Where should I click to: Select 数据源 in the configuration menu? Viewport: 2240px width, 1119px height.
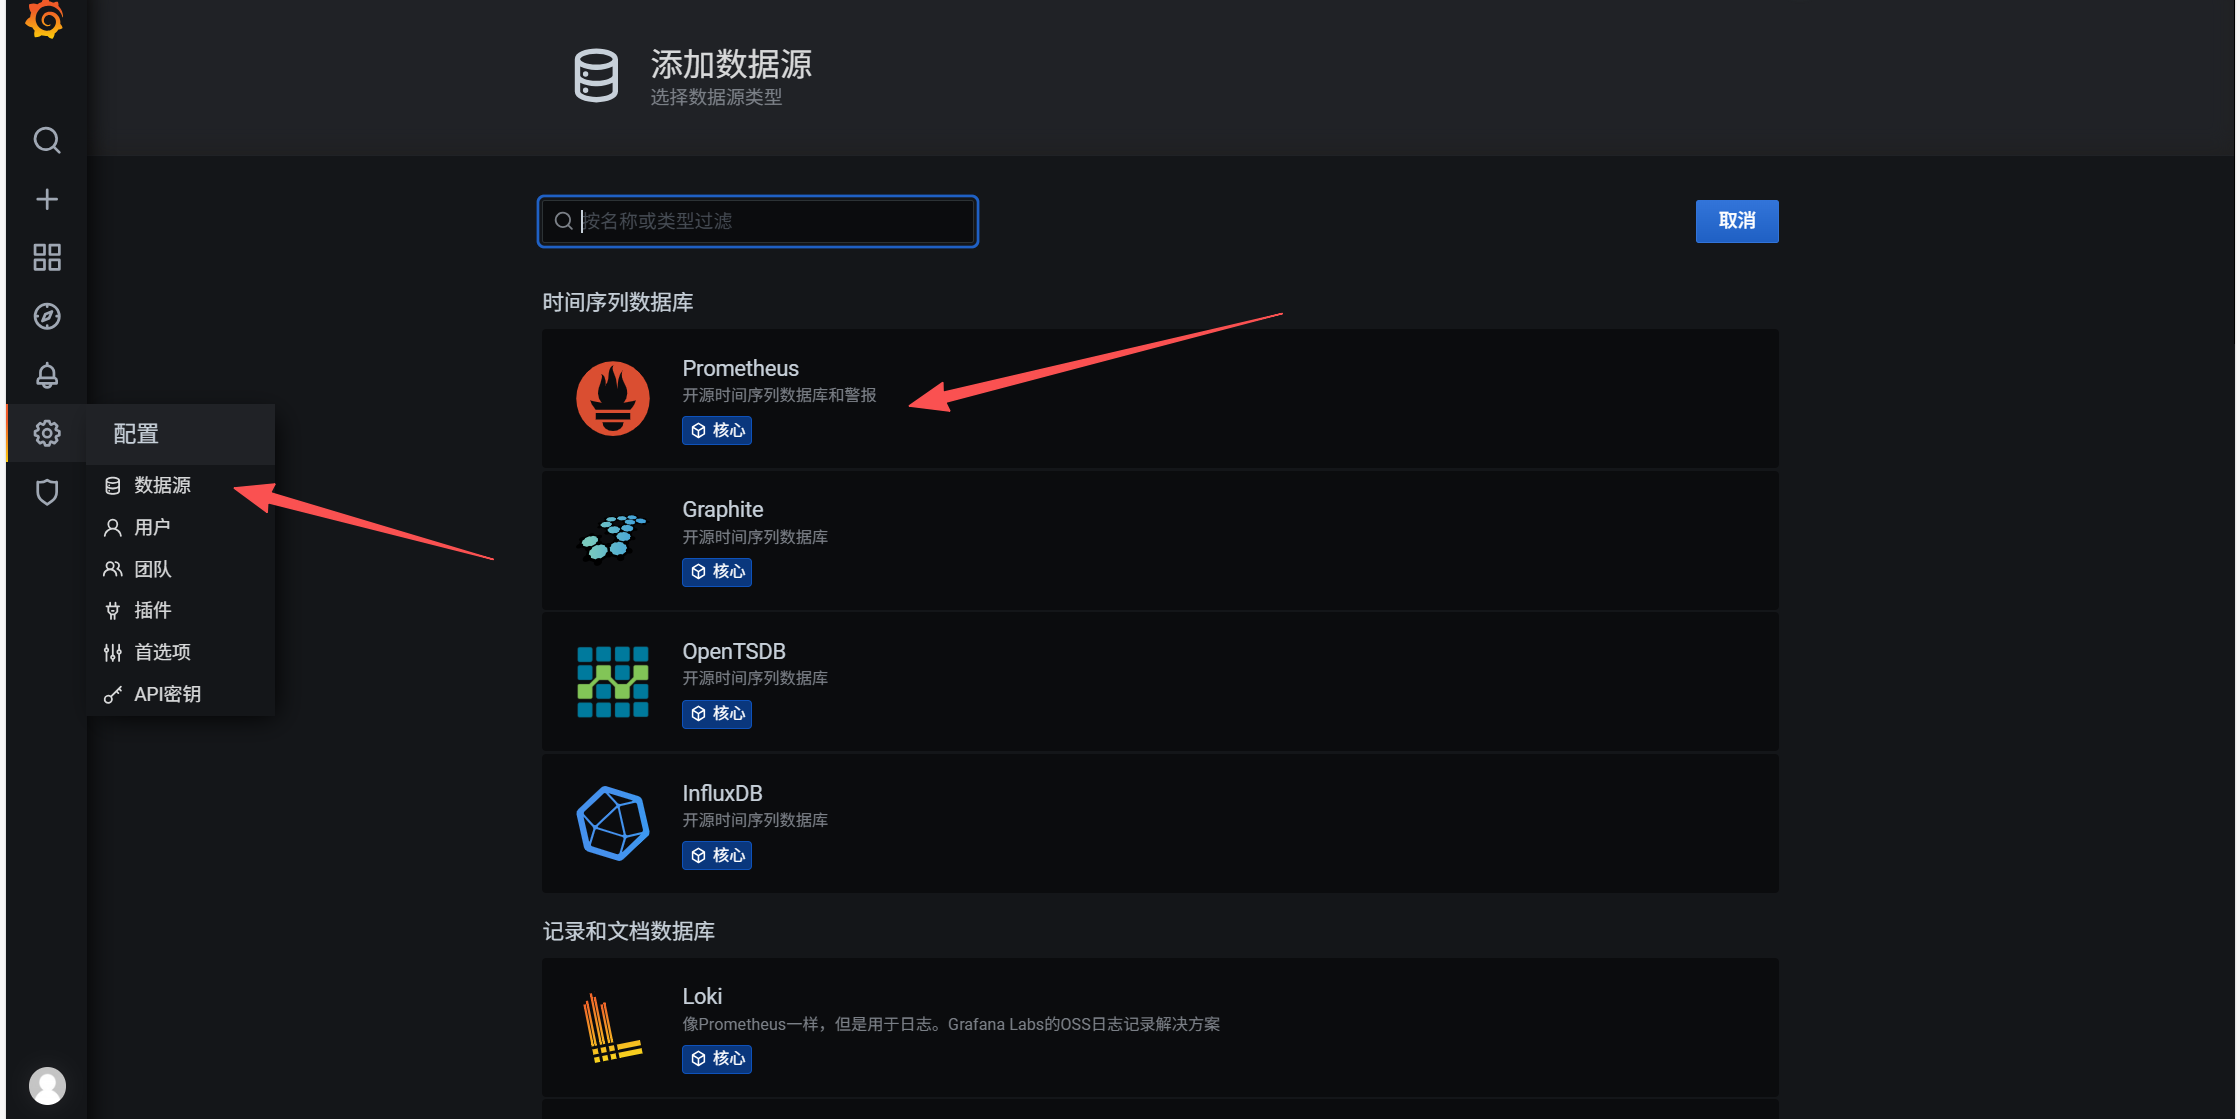tap(162, 485)
